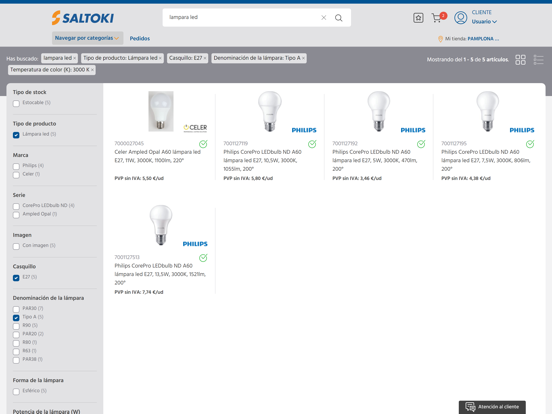This screenshot has width=552, height=414.
Task: Open the favorites star icon in the header
Action: [418, 18]
